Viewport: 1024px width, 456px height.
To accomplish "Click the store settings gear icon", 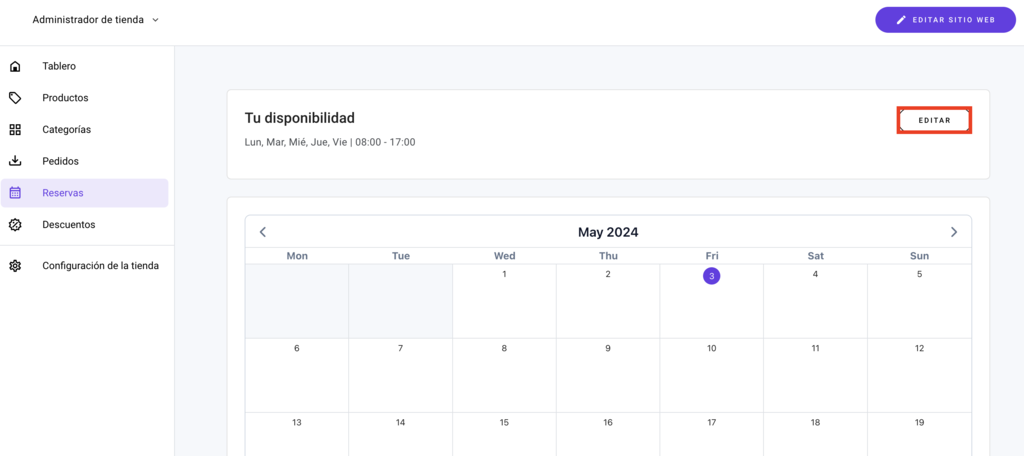I will (15, 266).
